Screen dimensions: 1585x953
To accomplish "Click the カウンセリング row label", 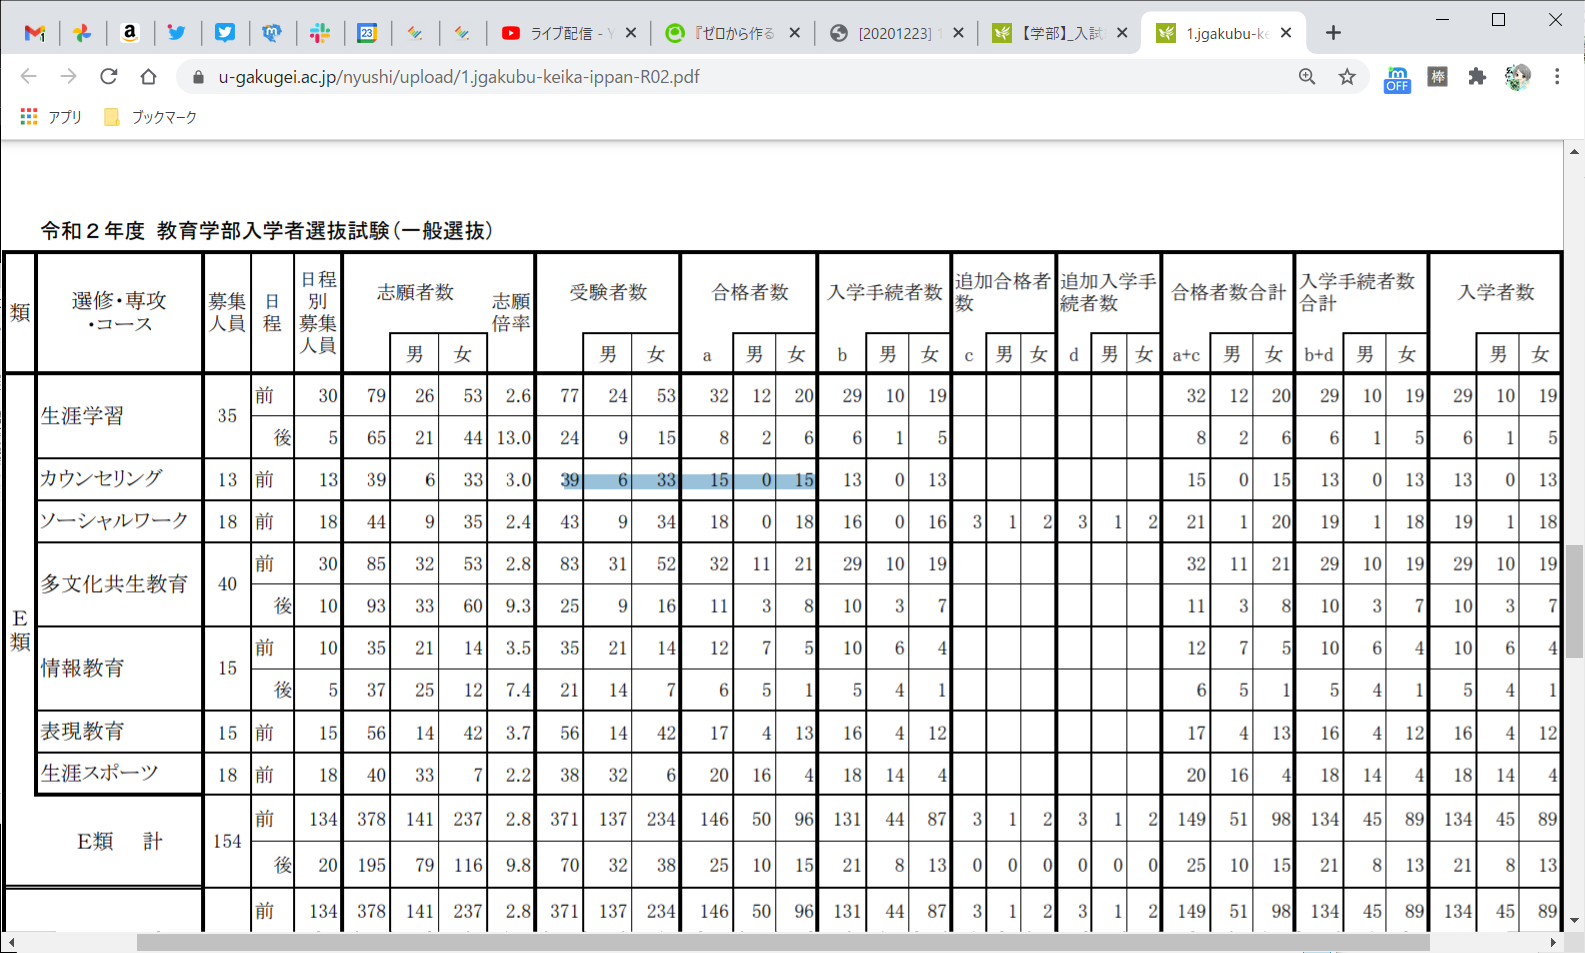I will click(101, 479).
